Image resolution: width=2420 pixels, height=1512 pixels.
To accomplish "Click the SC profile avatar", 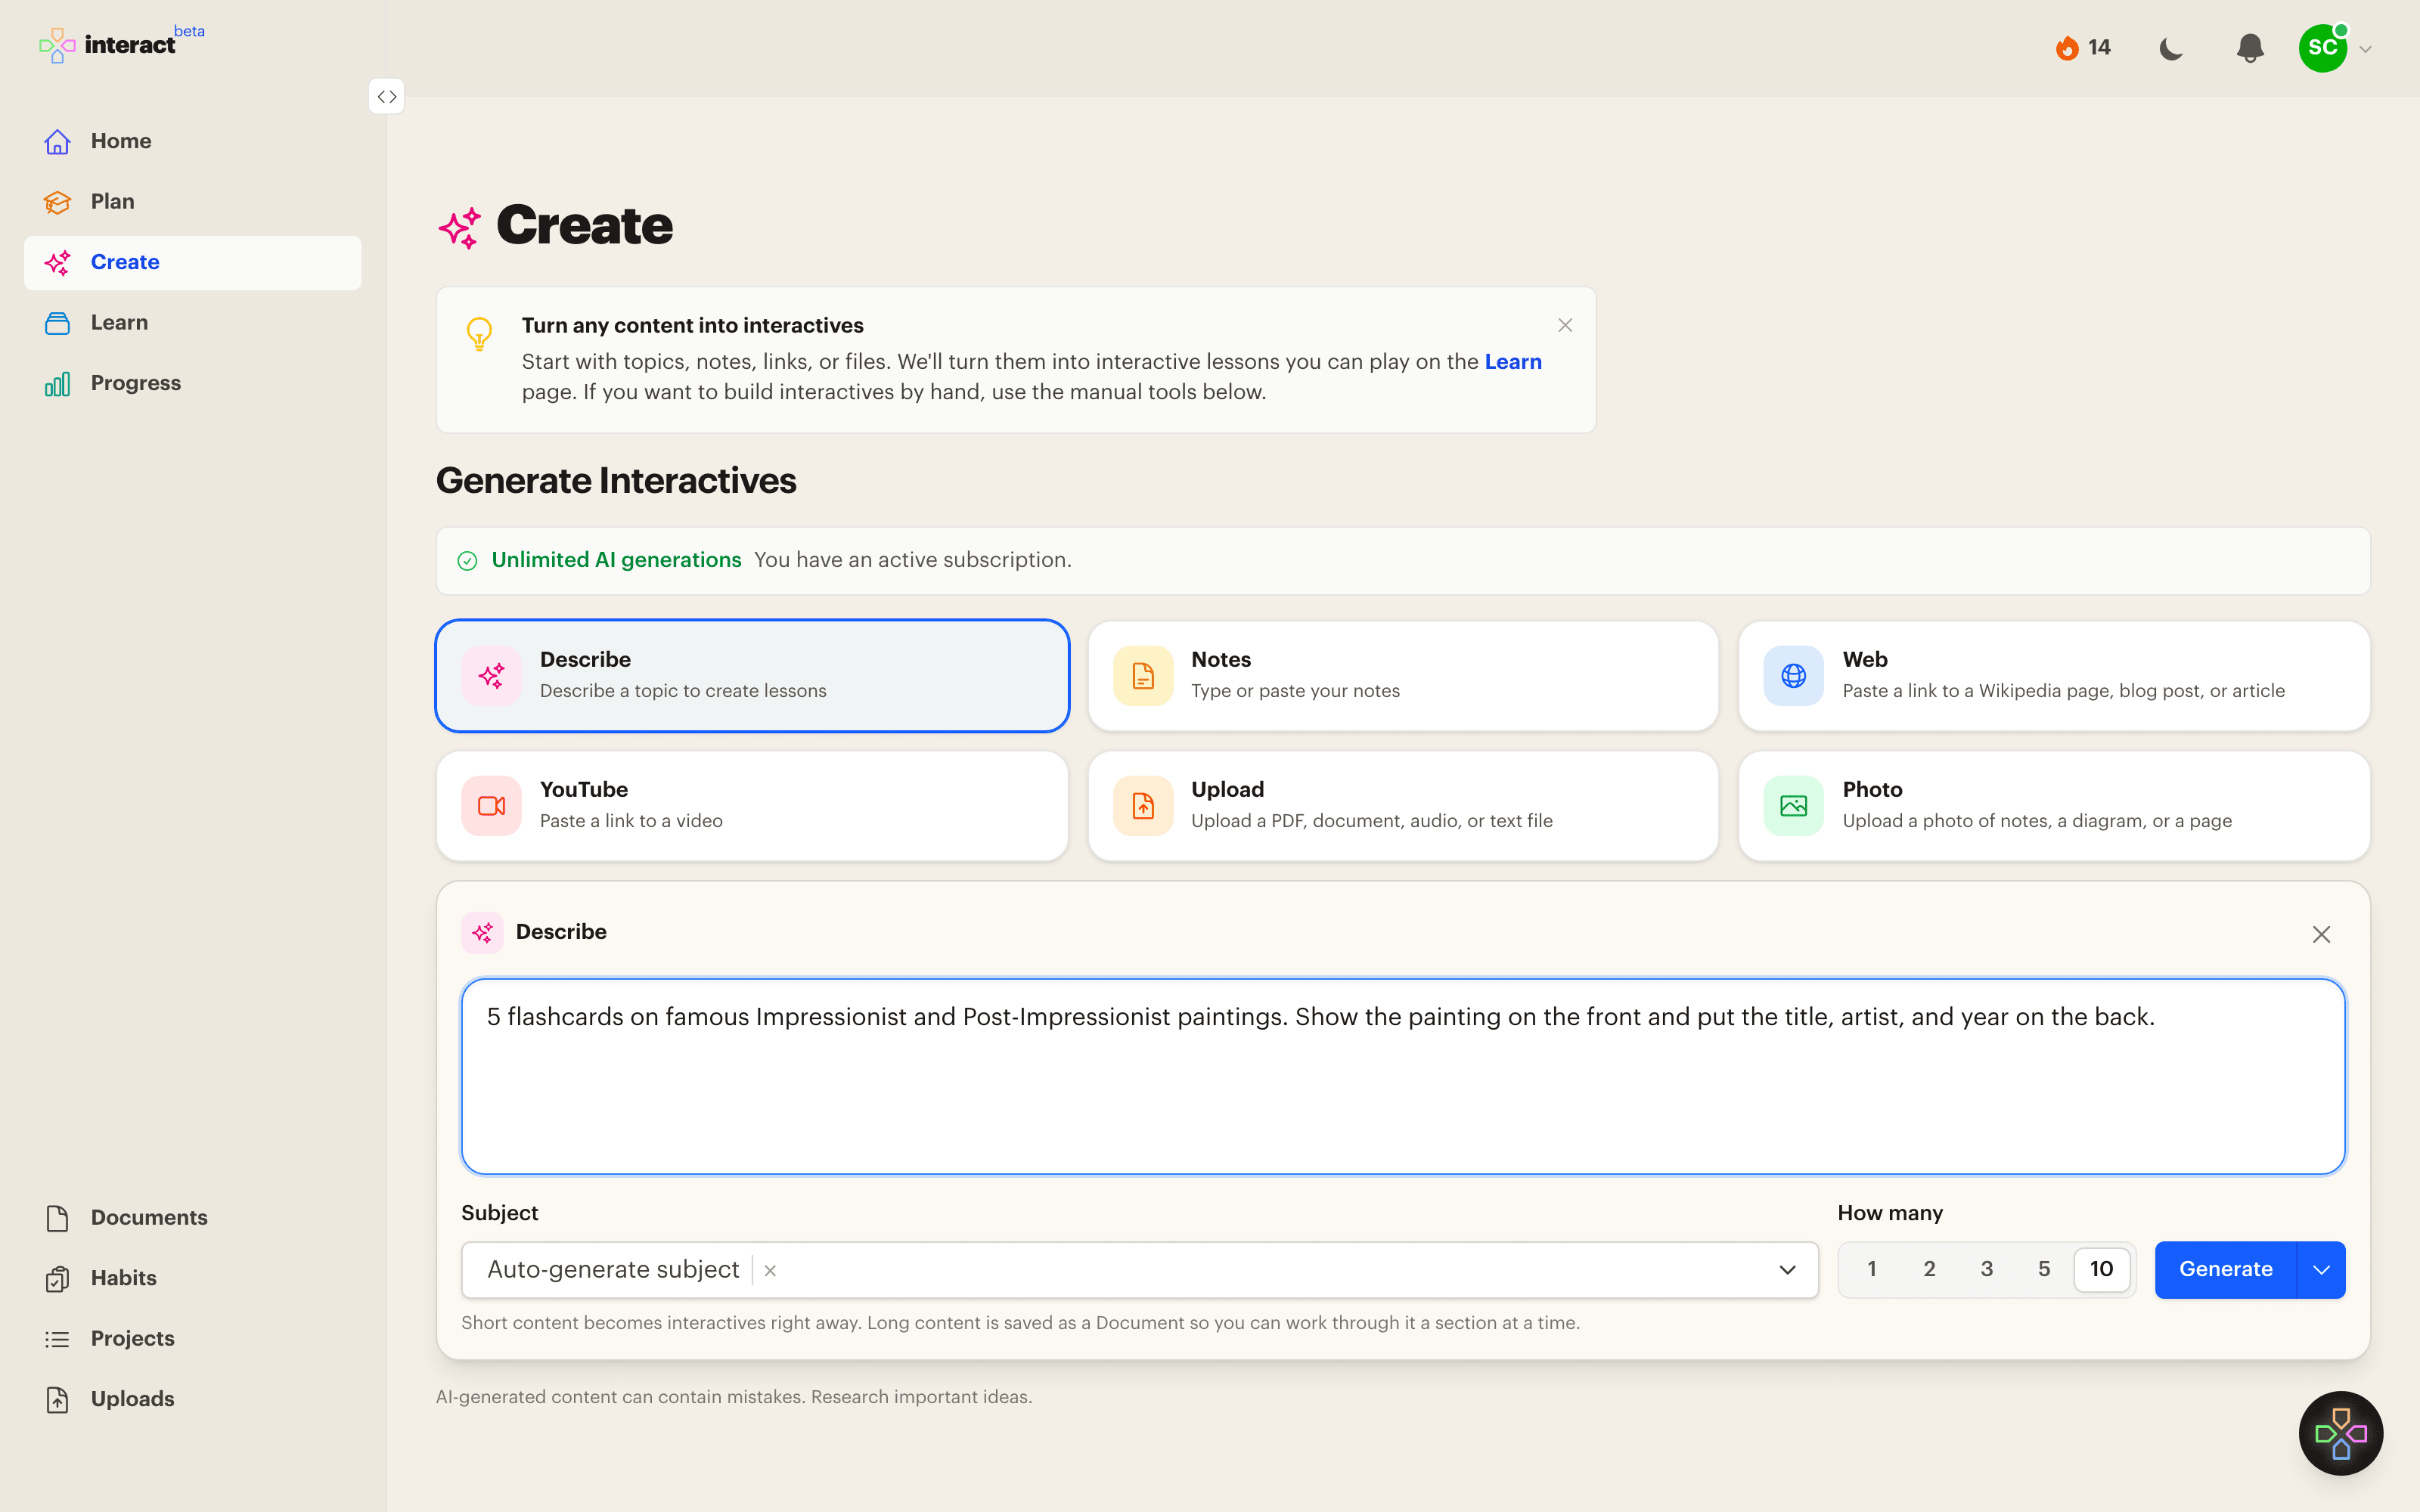I will tap(2323, 48).
